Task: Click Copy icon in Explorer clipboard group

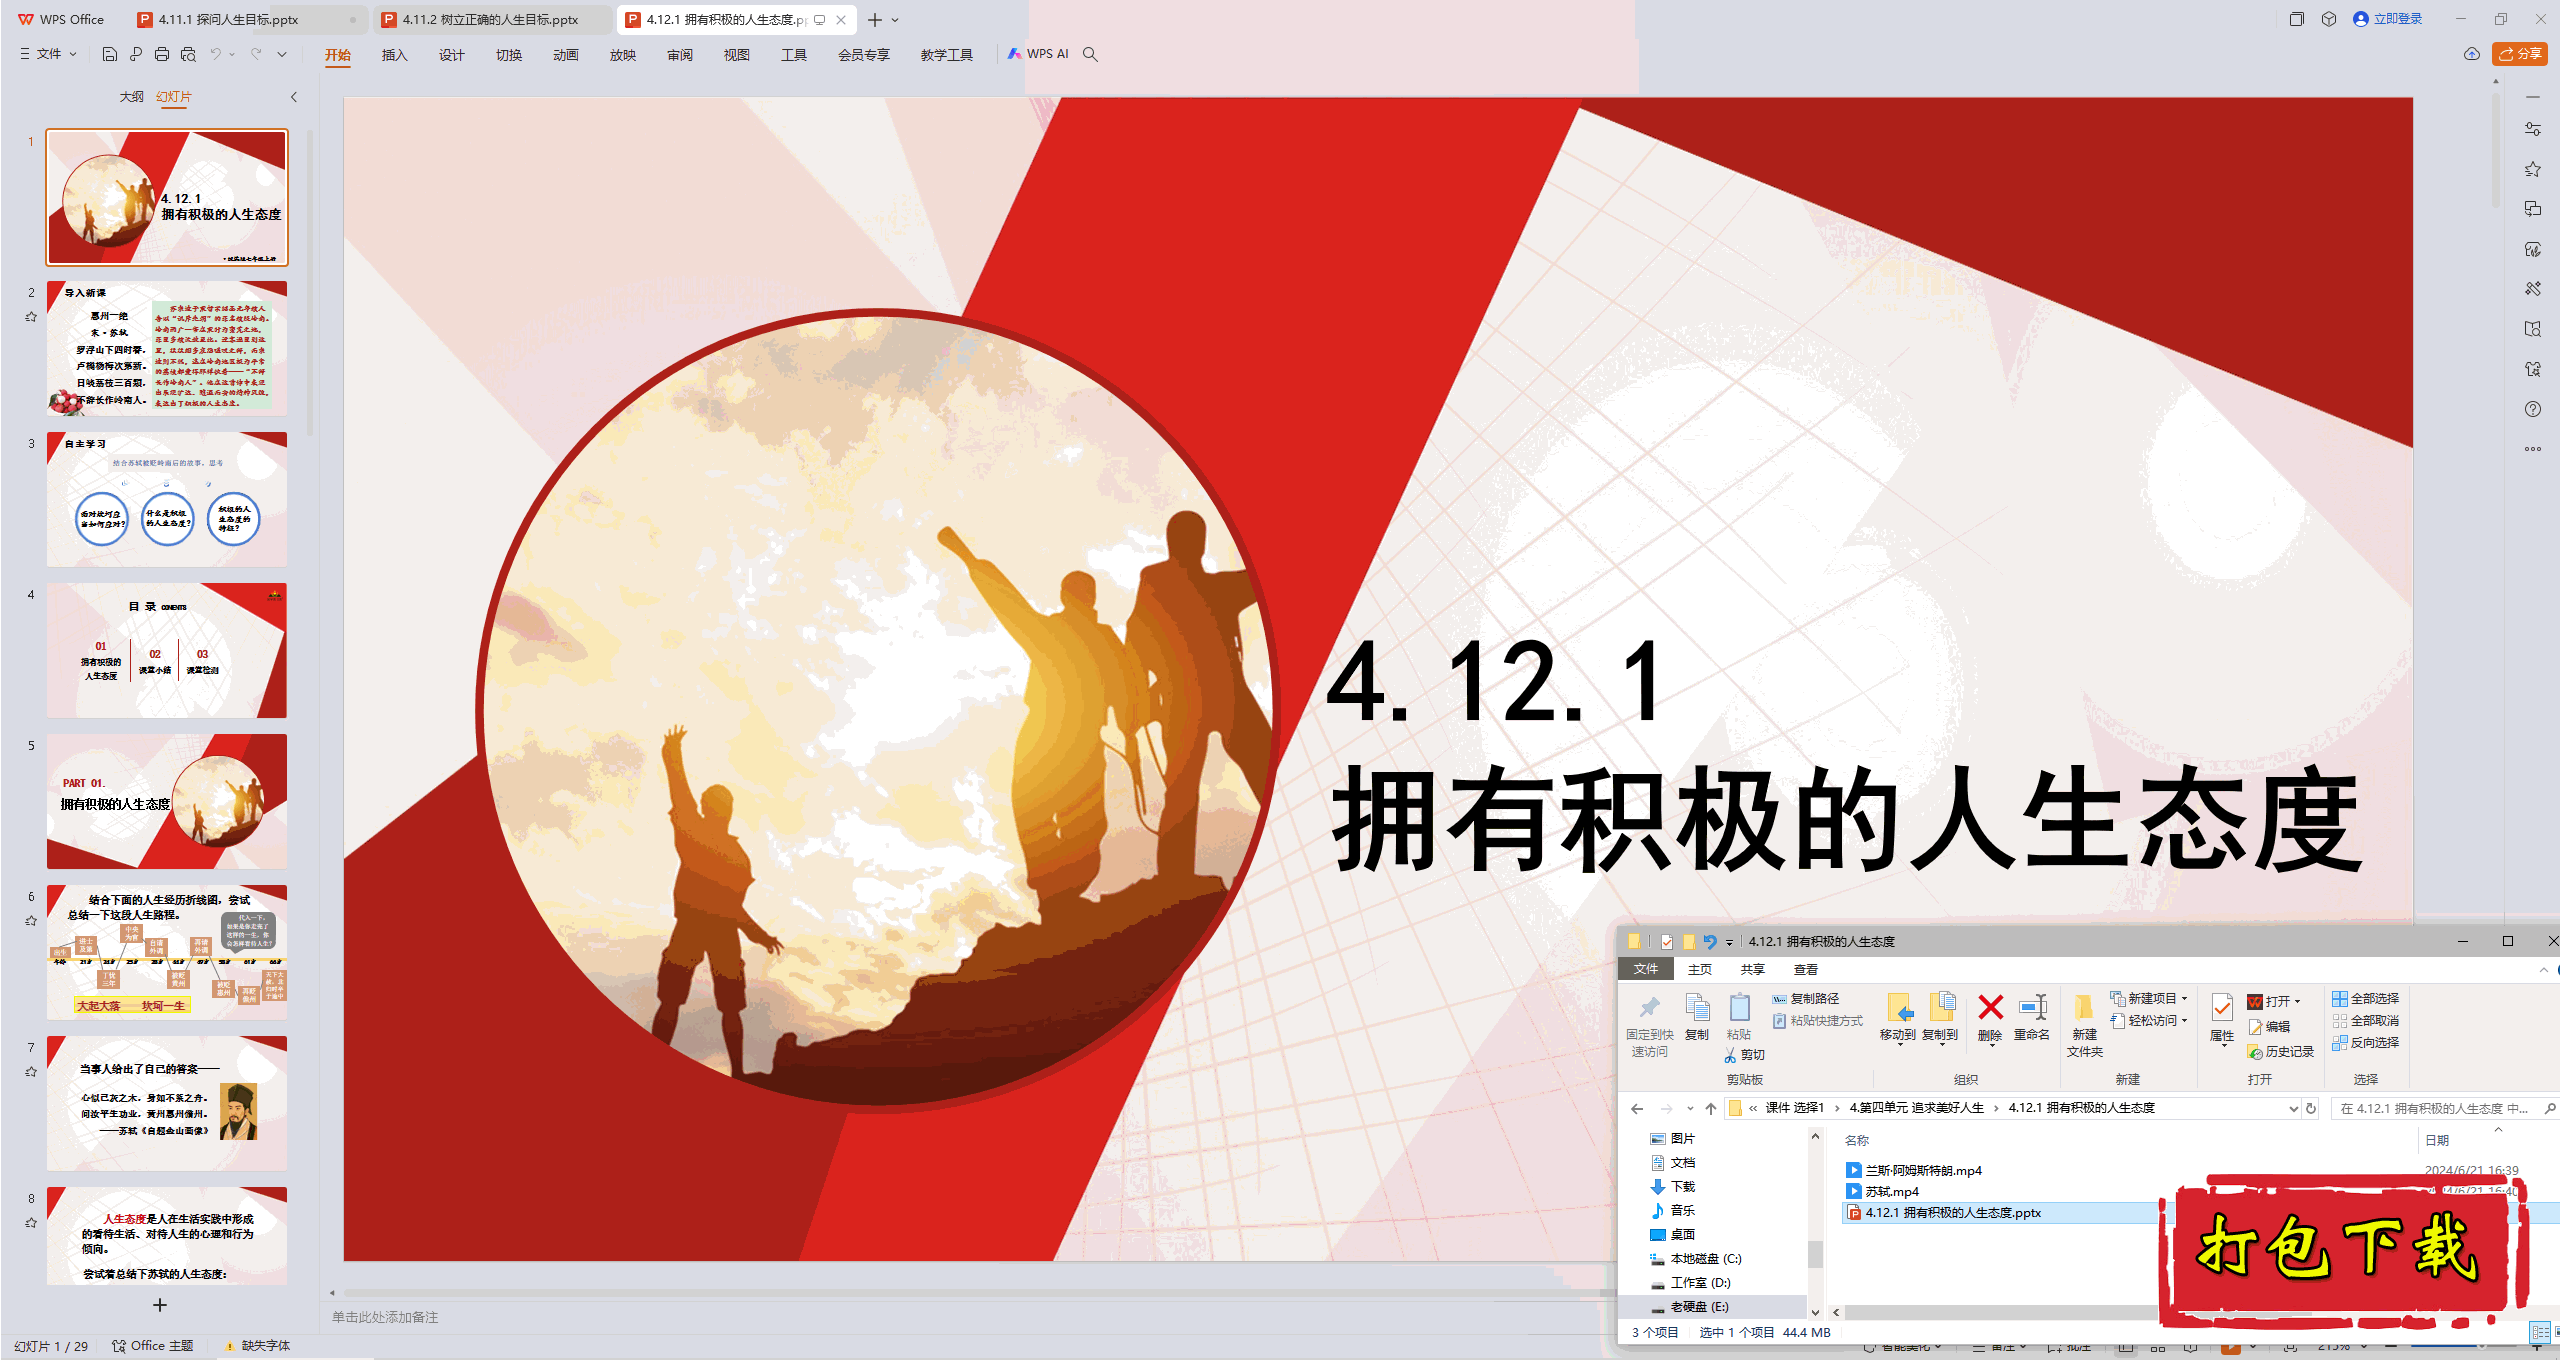Action: click(x=1697, y=1007)
